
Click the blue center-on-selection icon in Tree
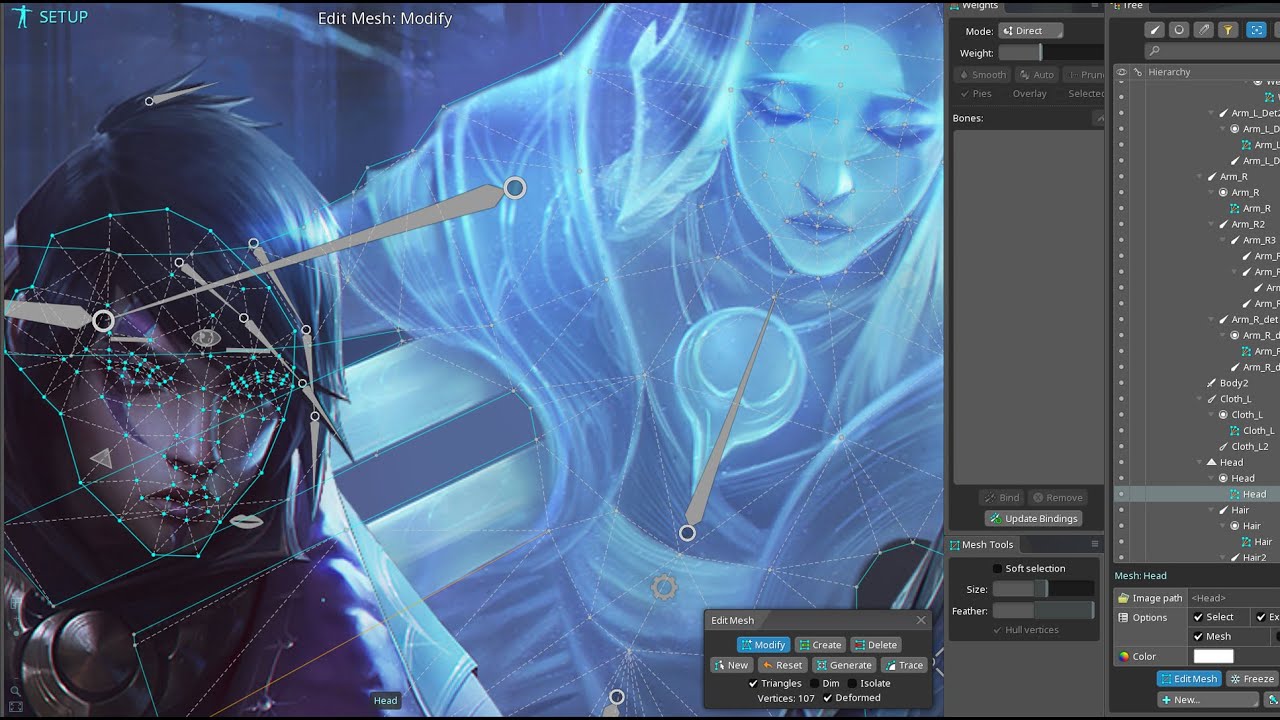(x=1257, y=30)
